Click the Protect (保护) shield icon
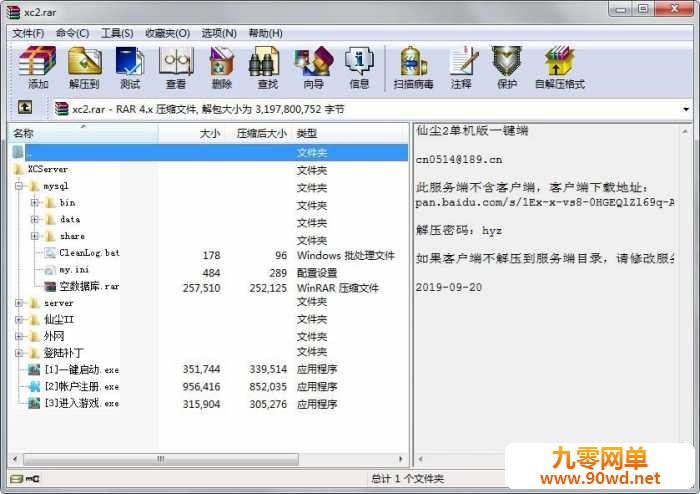Viewport: 700px width, 494px height. (x=507, y=62)
